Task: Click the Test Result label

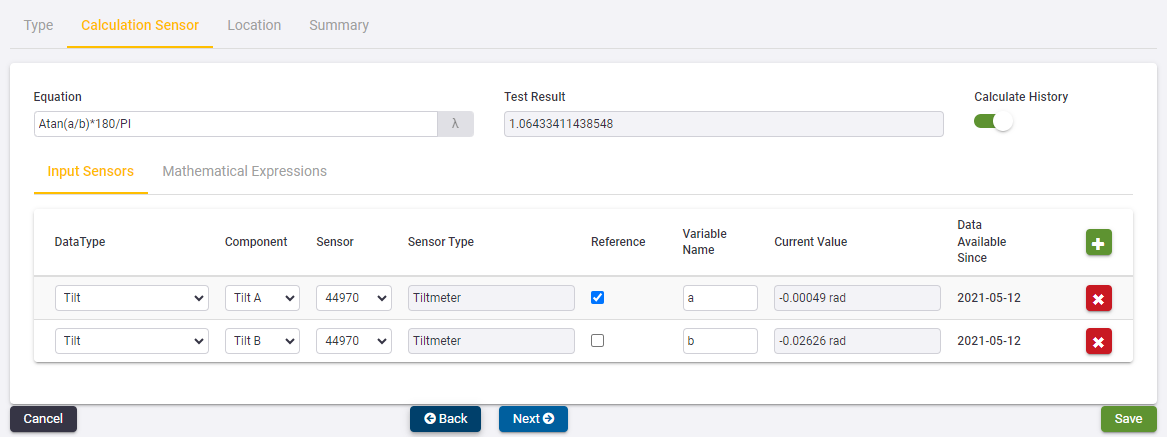Action: 534,97
